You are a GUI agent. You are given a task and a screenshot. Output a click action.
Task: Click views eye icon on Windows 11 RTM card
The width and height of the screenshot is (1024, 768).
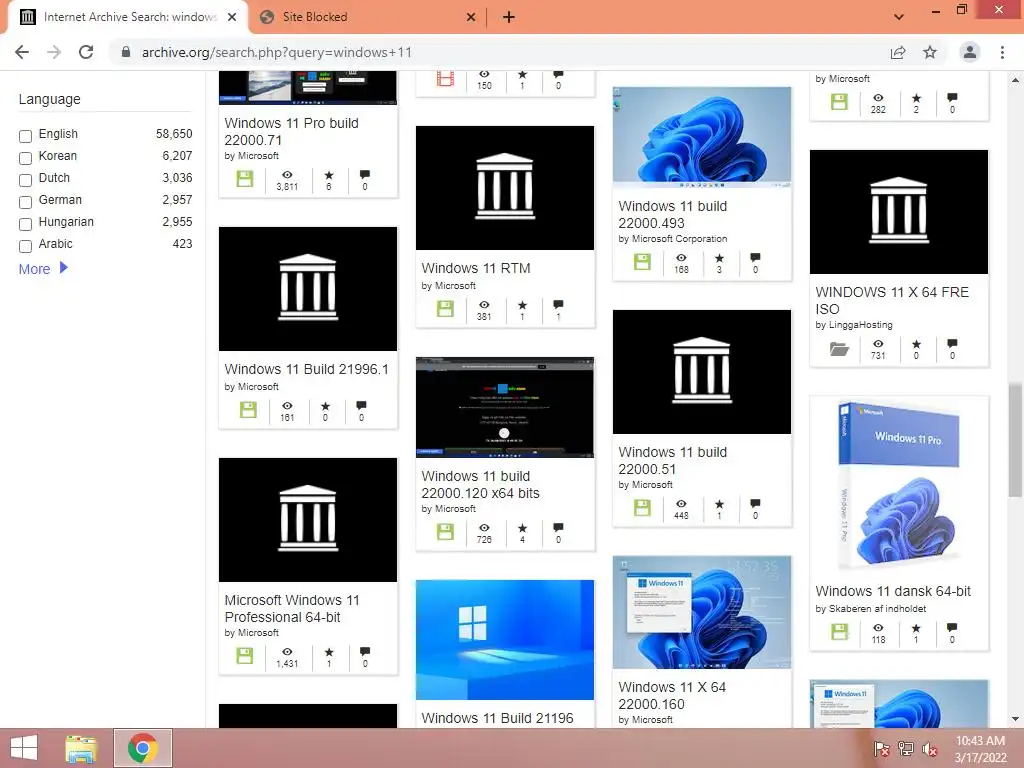pos(484,305)
